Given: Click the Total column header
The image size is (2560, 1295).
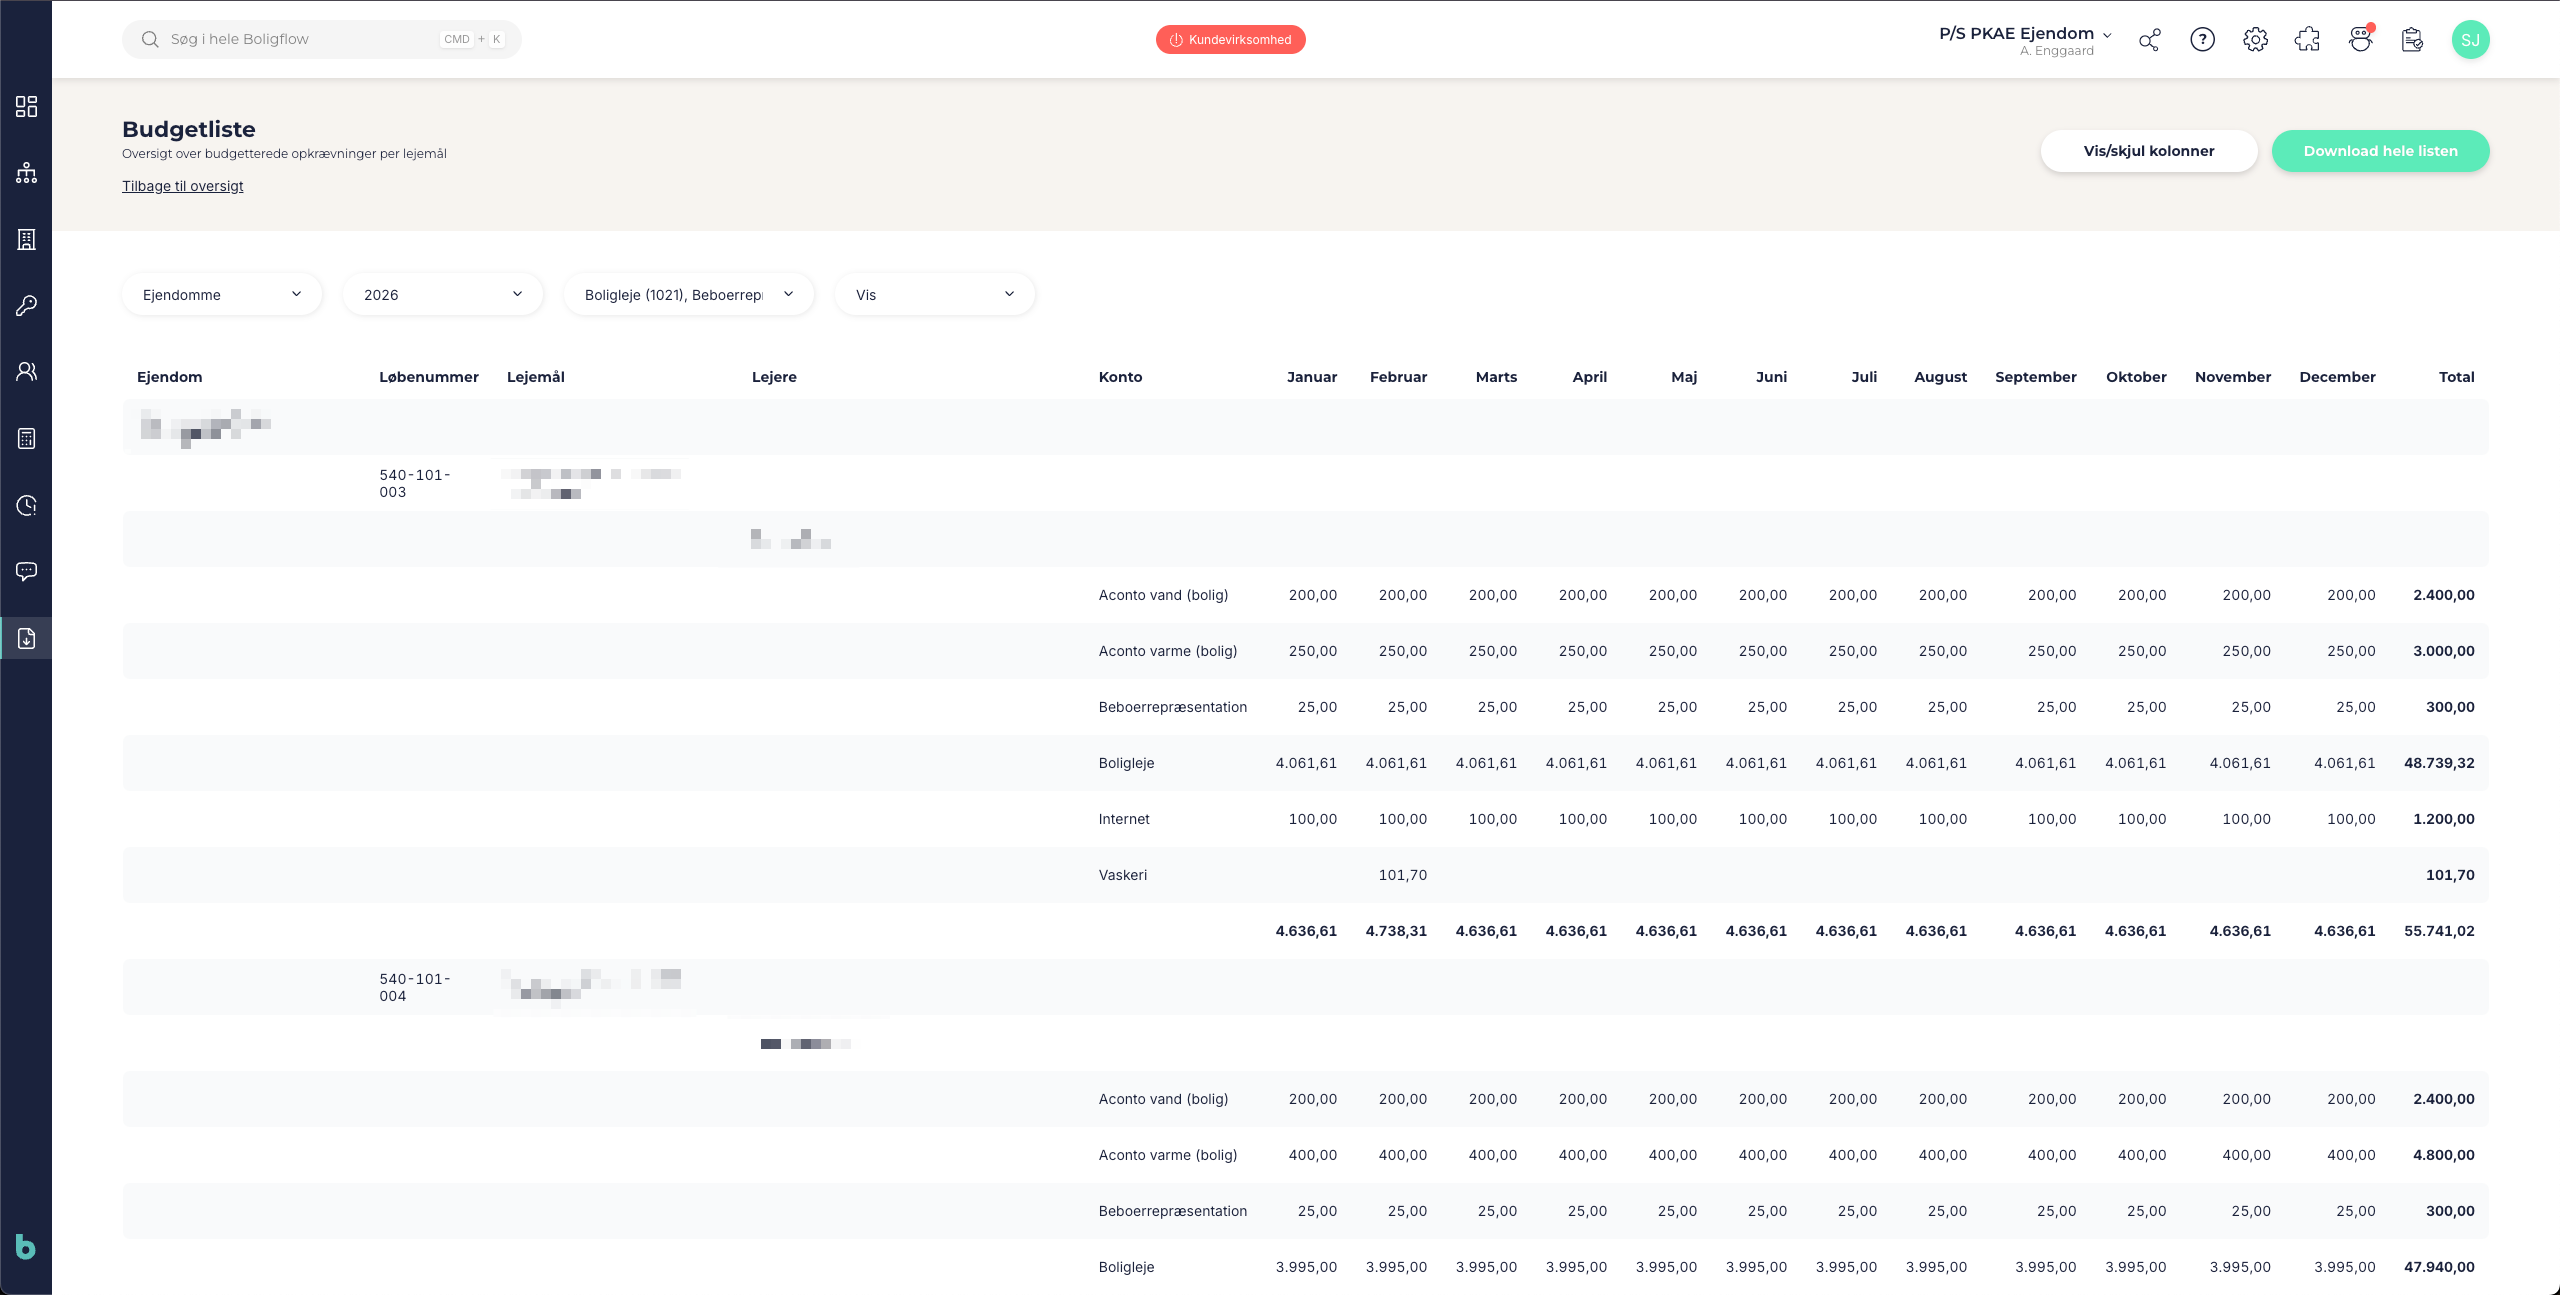Looking at the screenshot, I should [x=2456, y=377].
